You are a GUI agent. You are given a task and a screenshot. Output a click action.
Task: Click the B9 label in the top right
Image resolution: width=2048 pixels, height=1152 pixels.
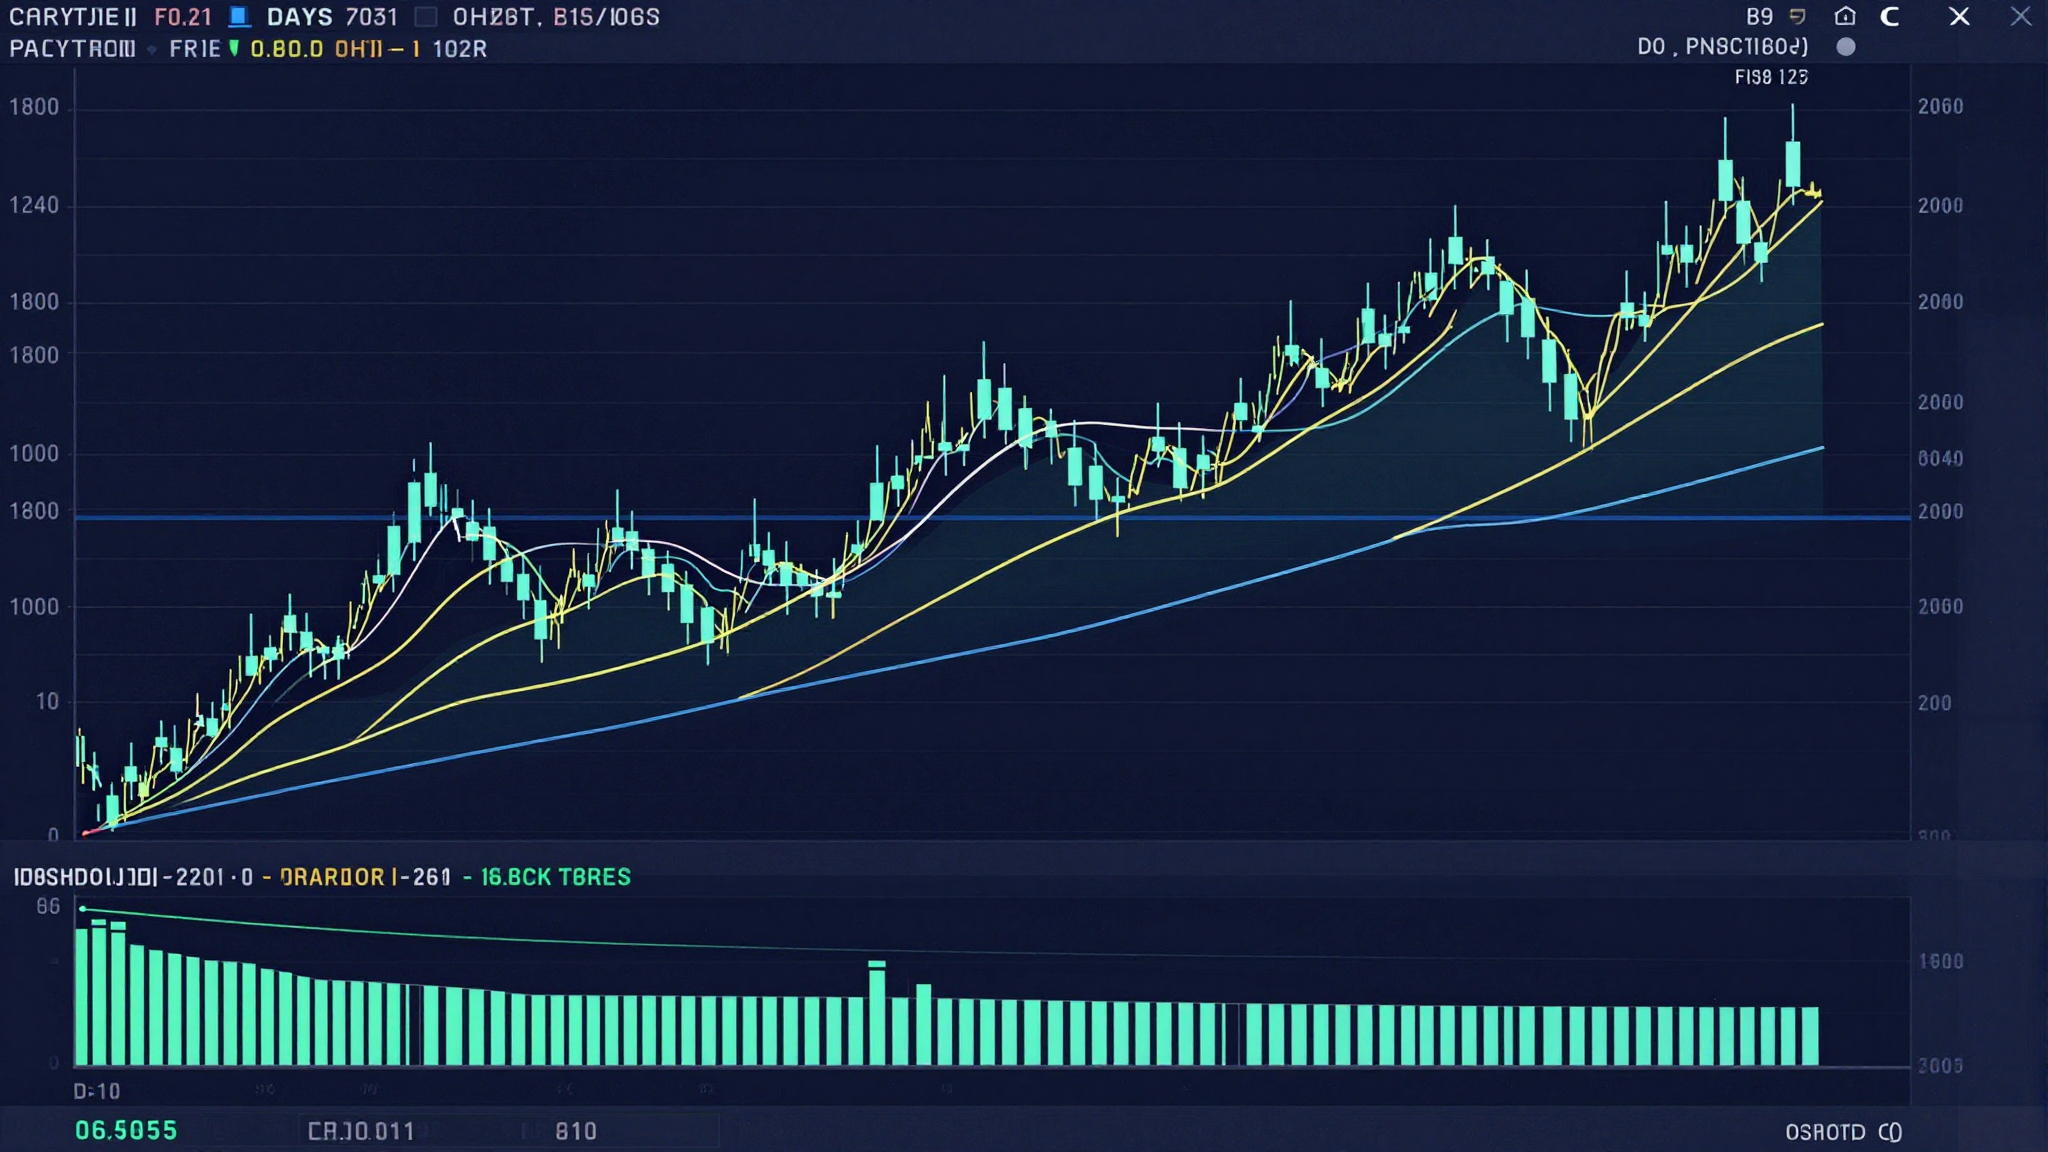pyautogui.click(x=1760, y=17)
